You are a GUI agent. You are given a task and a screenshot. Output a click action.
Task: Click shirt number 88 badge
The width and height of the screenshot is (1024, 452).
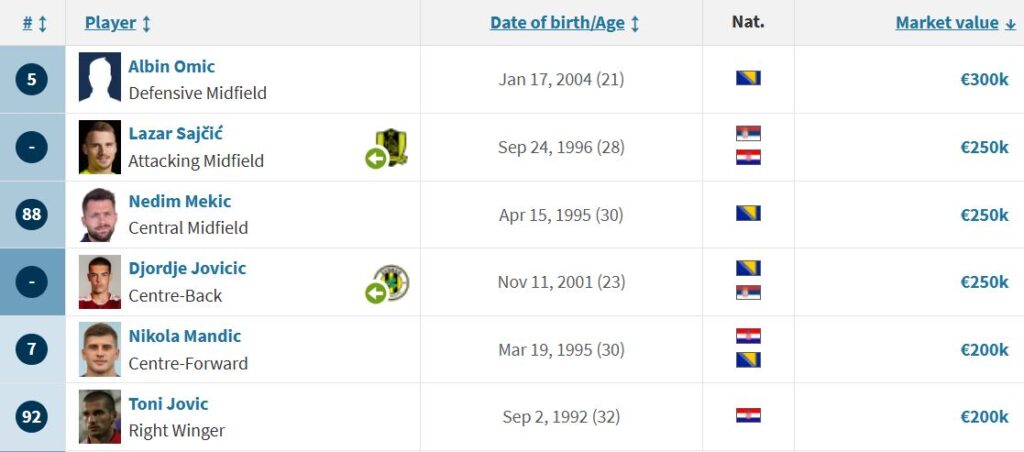tap(31, 214)
